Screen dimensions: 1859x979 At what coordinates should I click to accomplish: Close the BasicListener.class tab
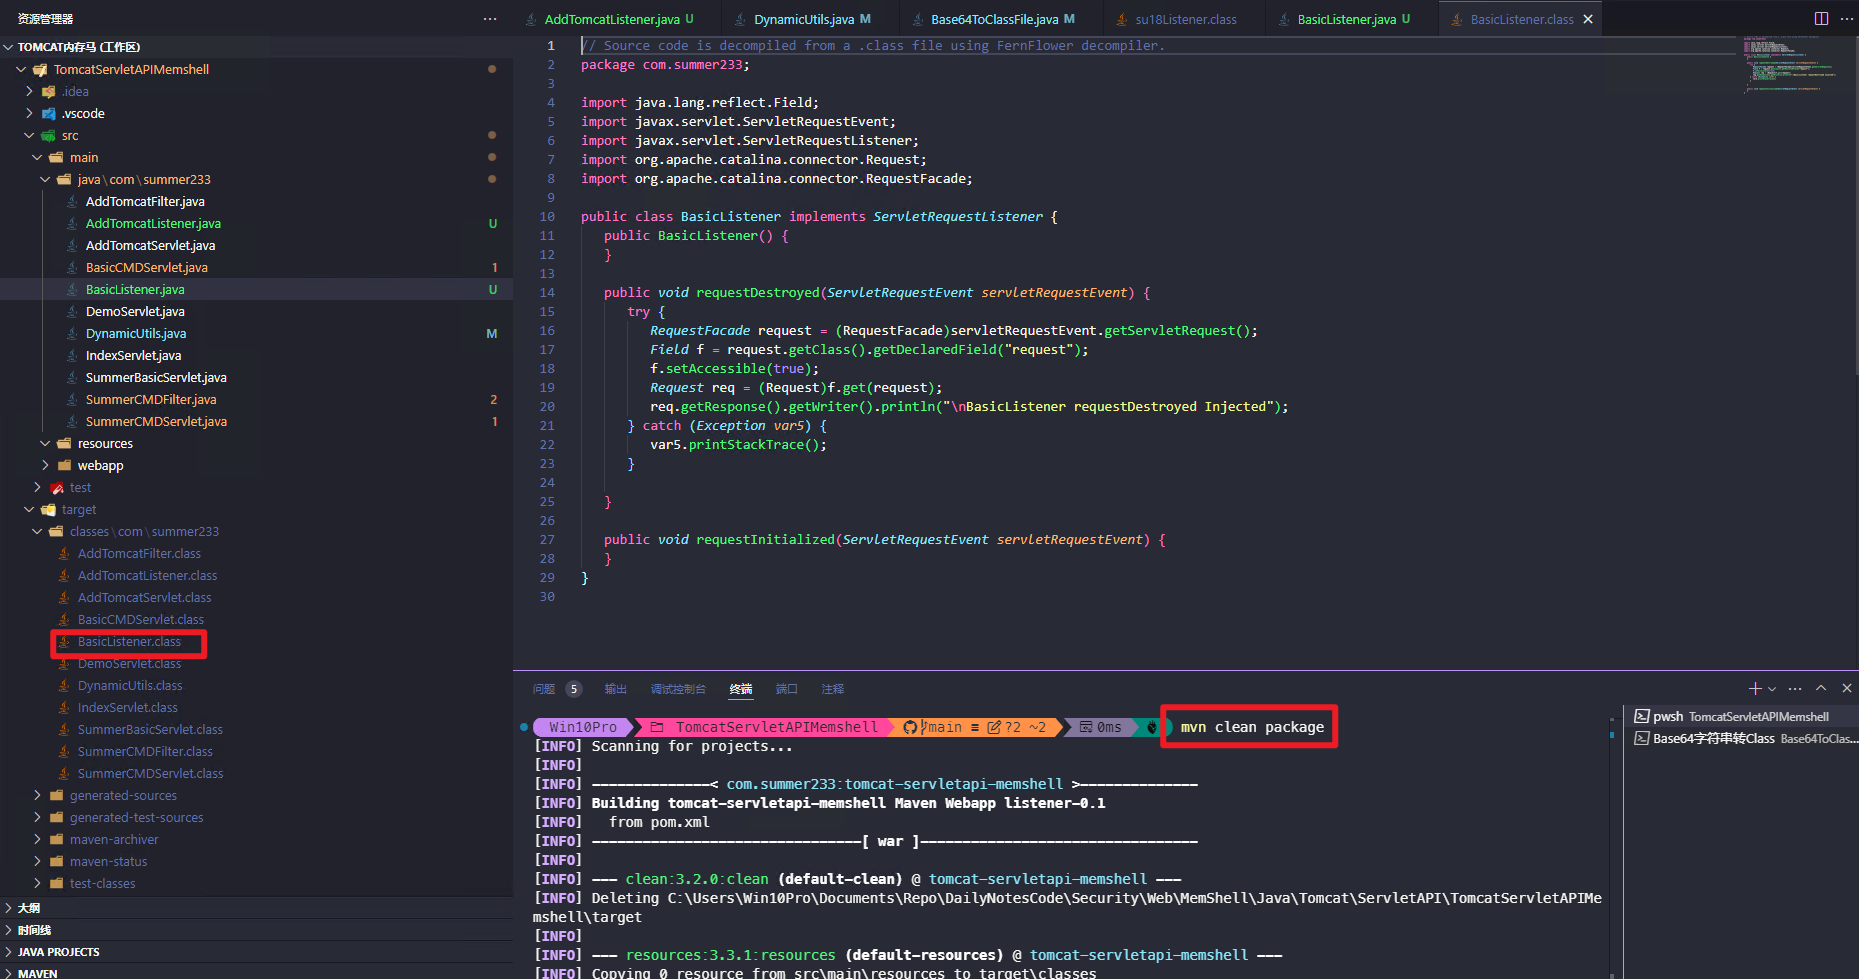[x=1588, y=19]
